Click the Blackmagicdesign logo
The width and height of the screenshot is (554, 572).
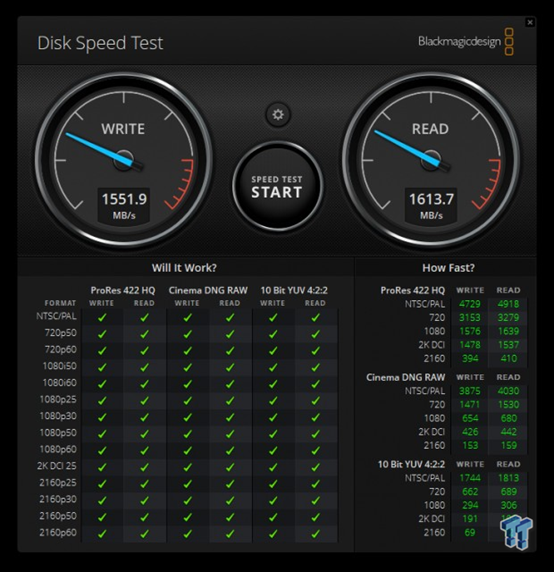tap(466, 42)
